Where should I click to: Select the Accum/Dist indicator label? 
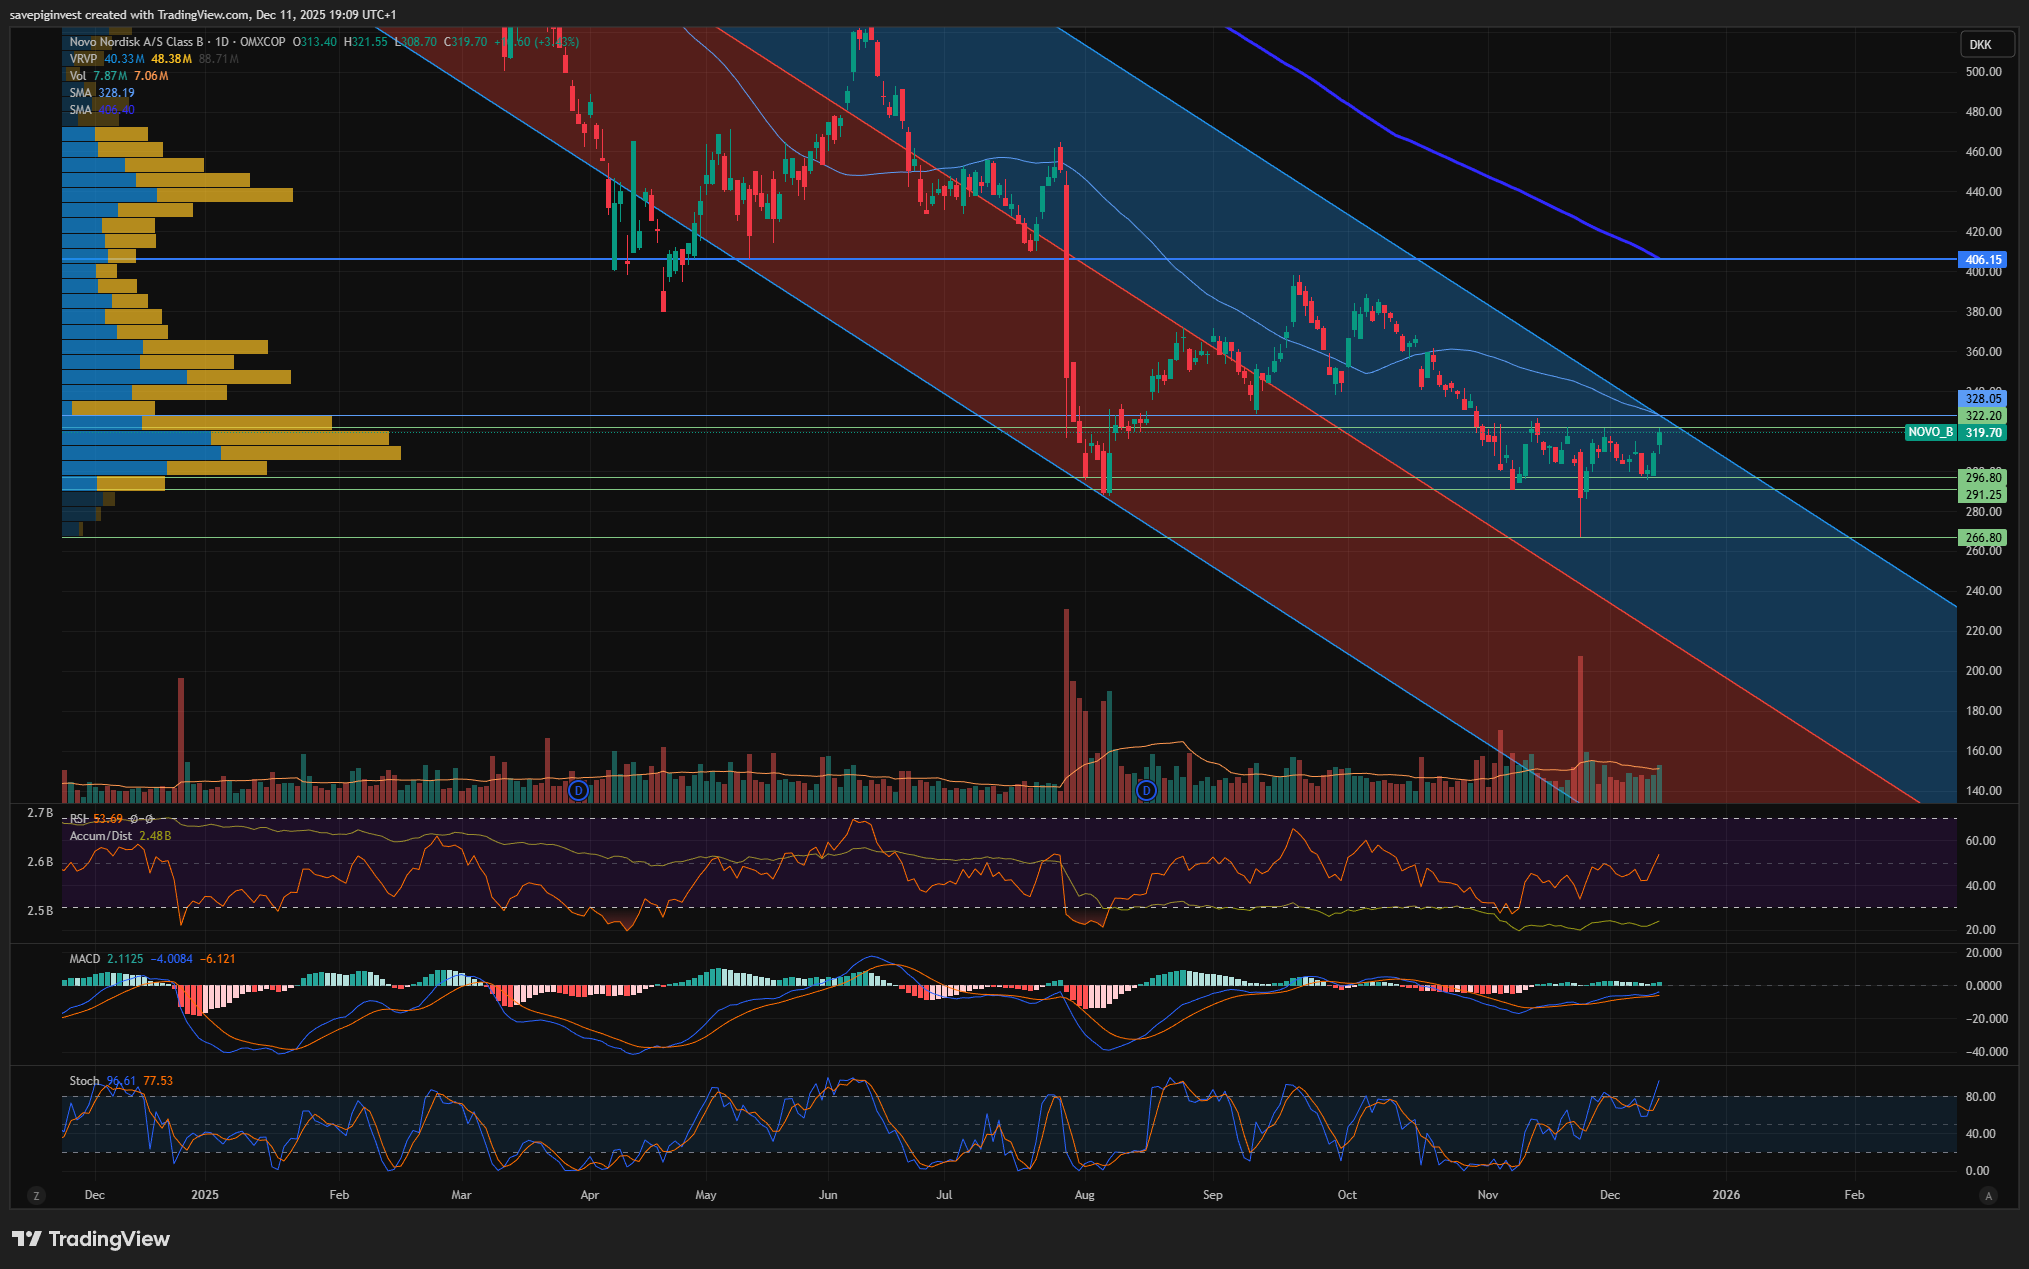[100, 836]
